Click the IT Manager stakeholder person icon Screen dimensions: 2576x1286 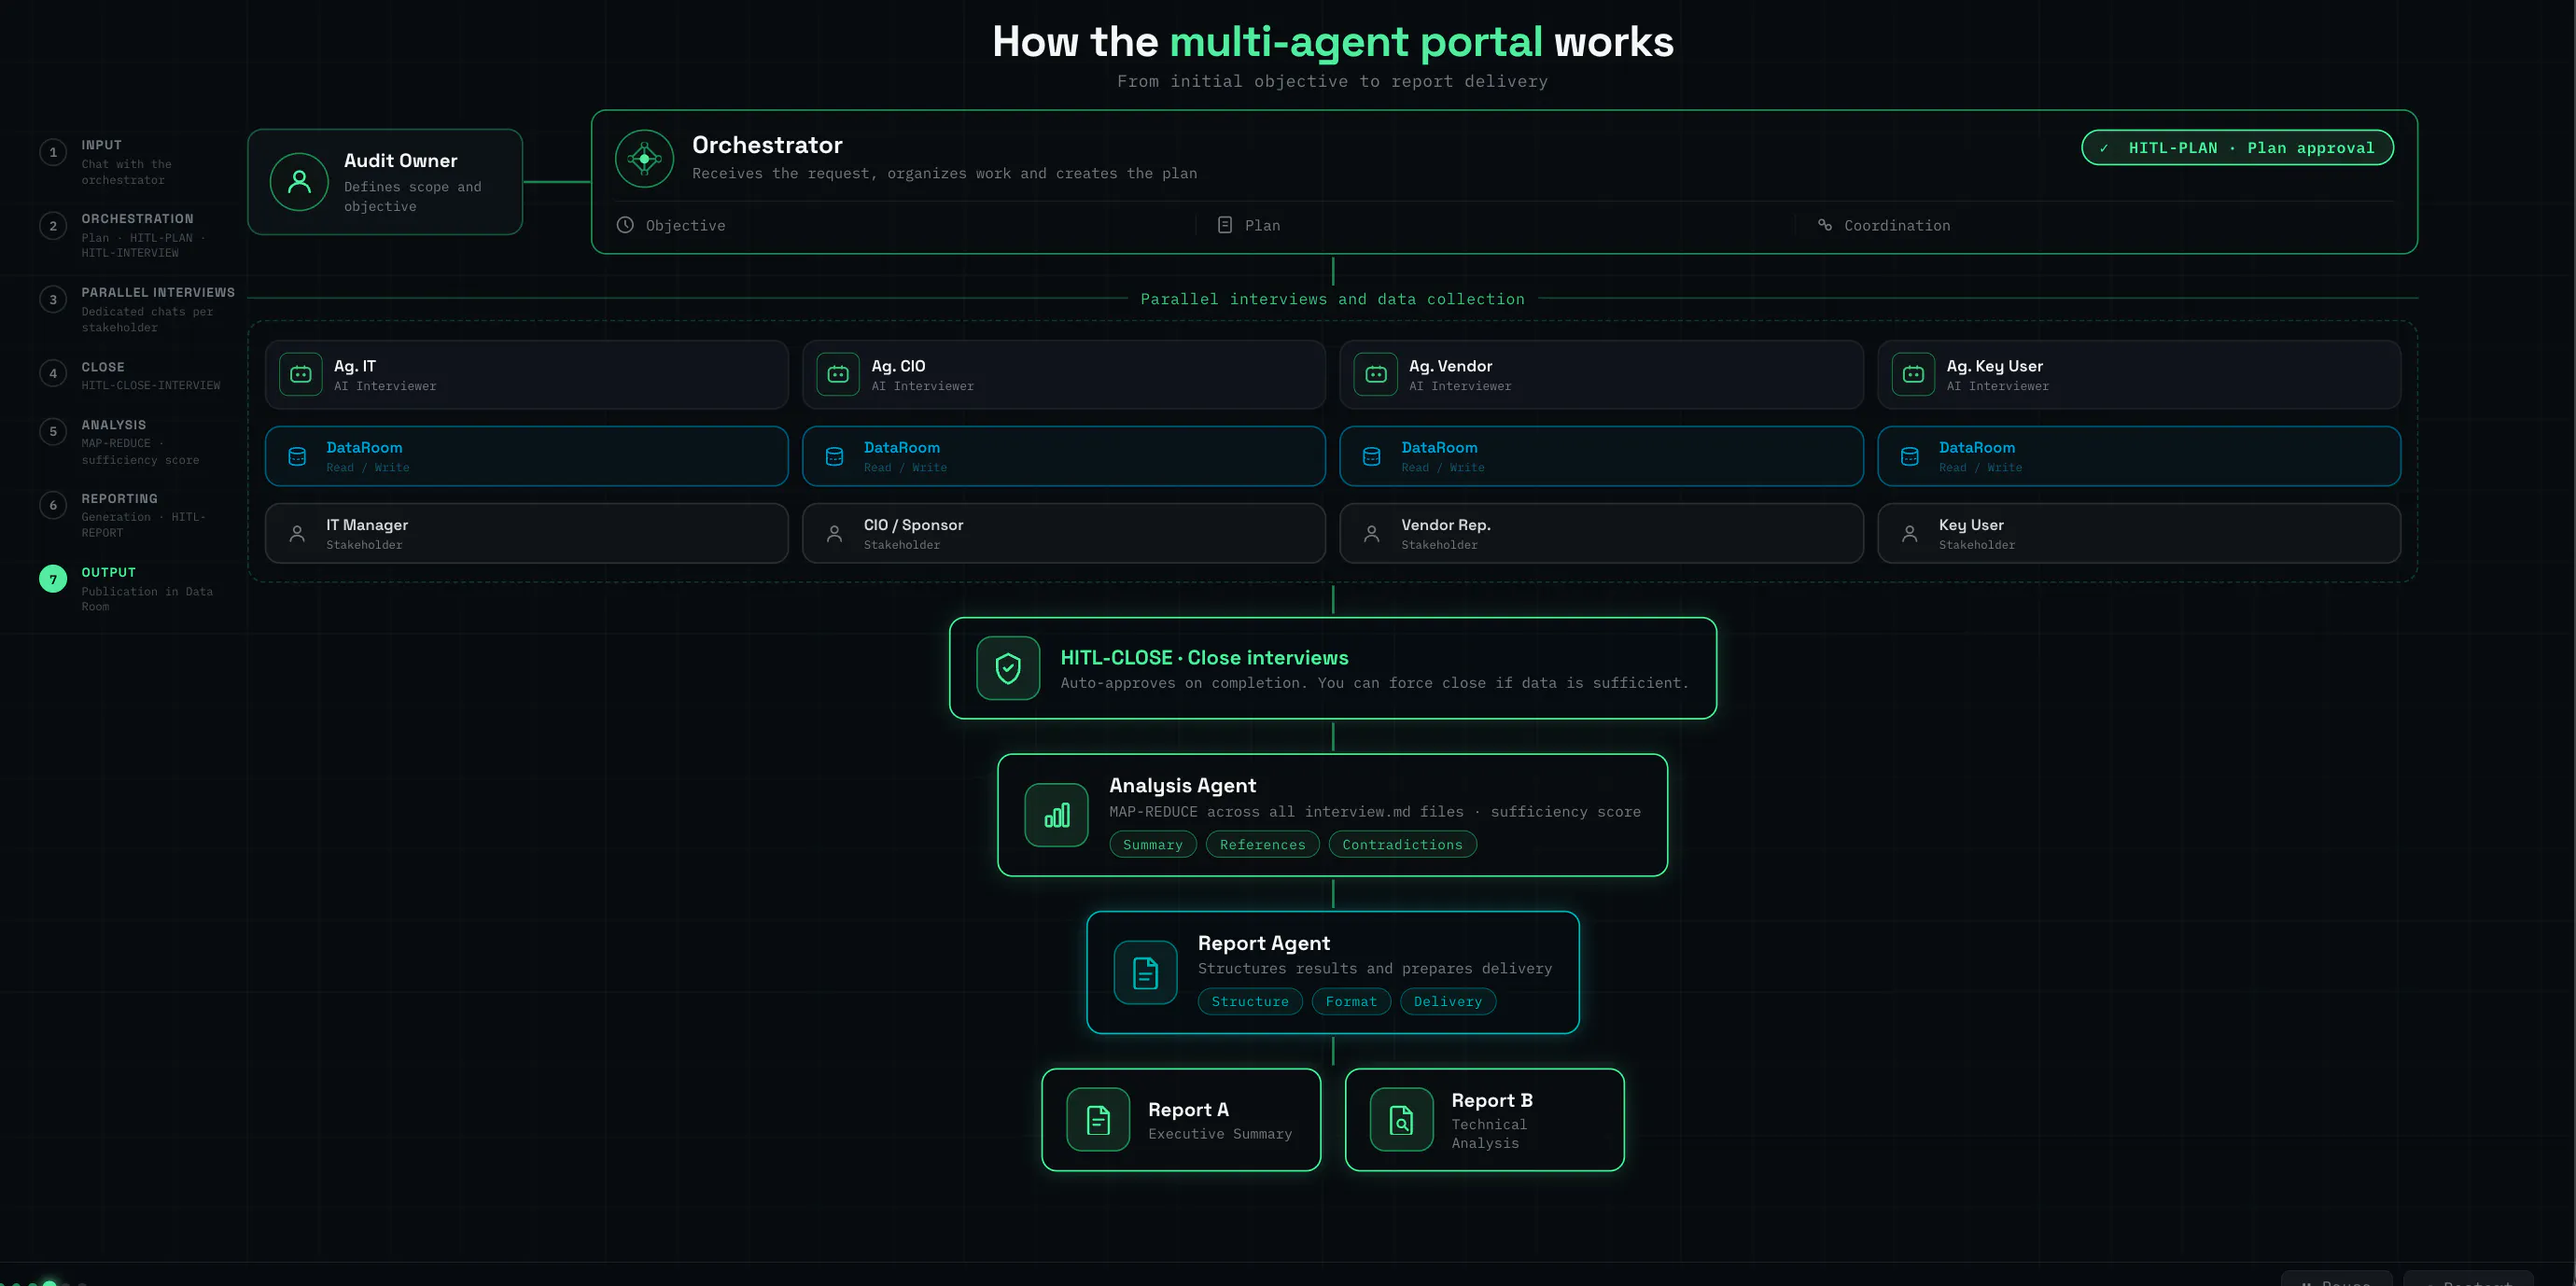(297, 534)
